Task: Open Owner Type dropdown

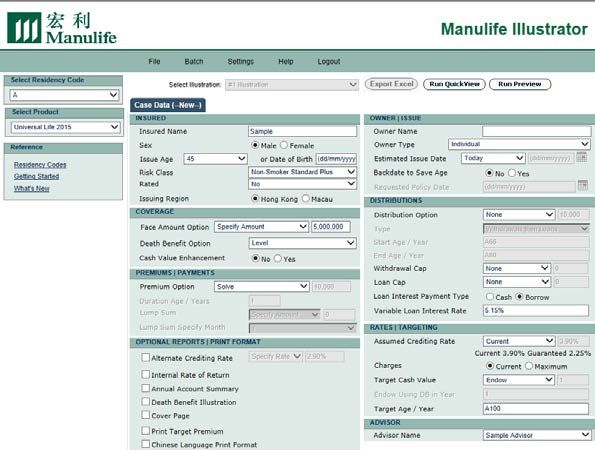Action: (x=519, y=144)
